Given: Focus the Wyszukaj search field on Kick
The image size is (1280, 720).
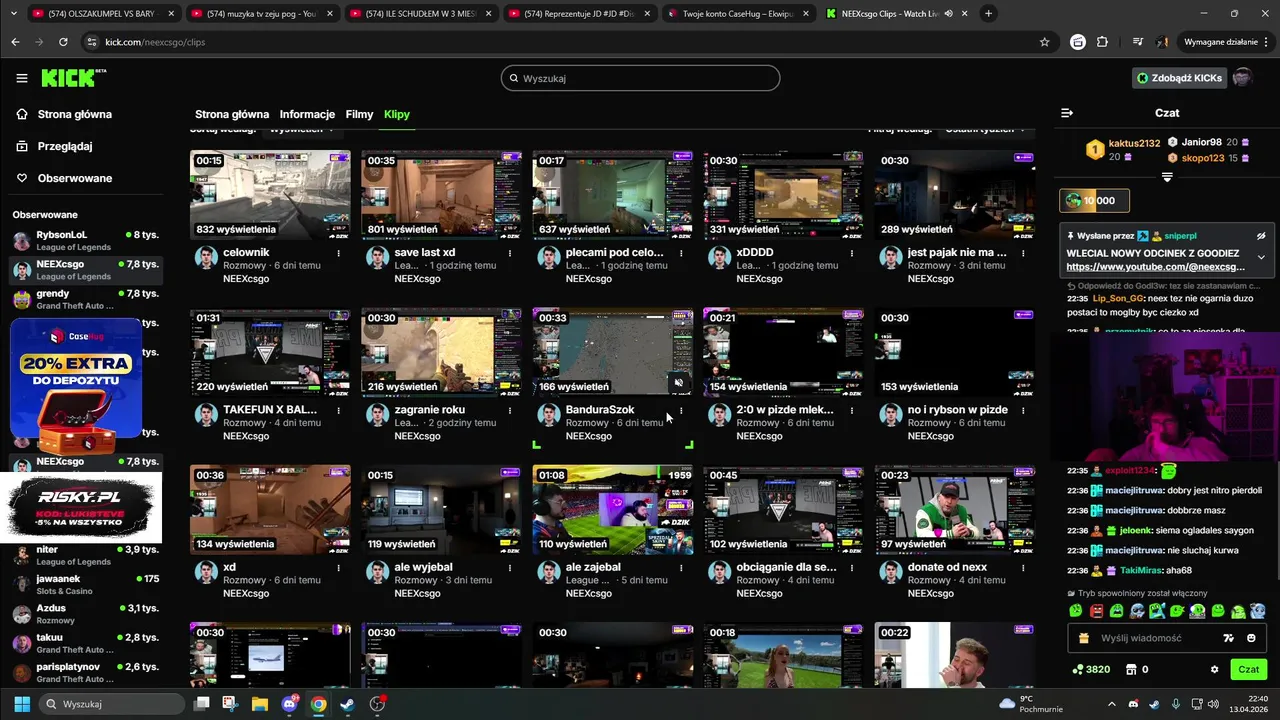Looking at the screenshot, I should 640,78.
